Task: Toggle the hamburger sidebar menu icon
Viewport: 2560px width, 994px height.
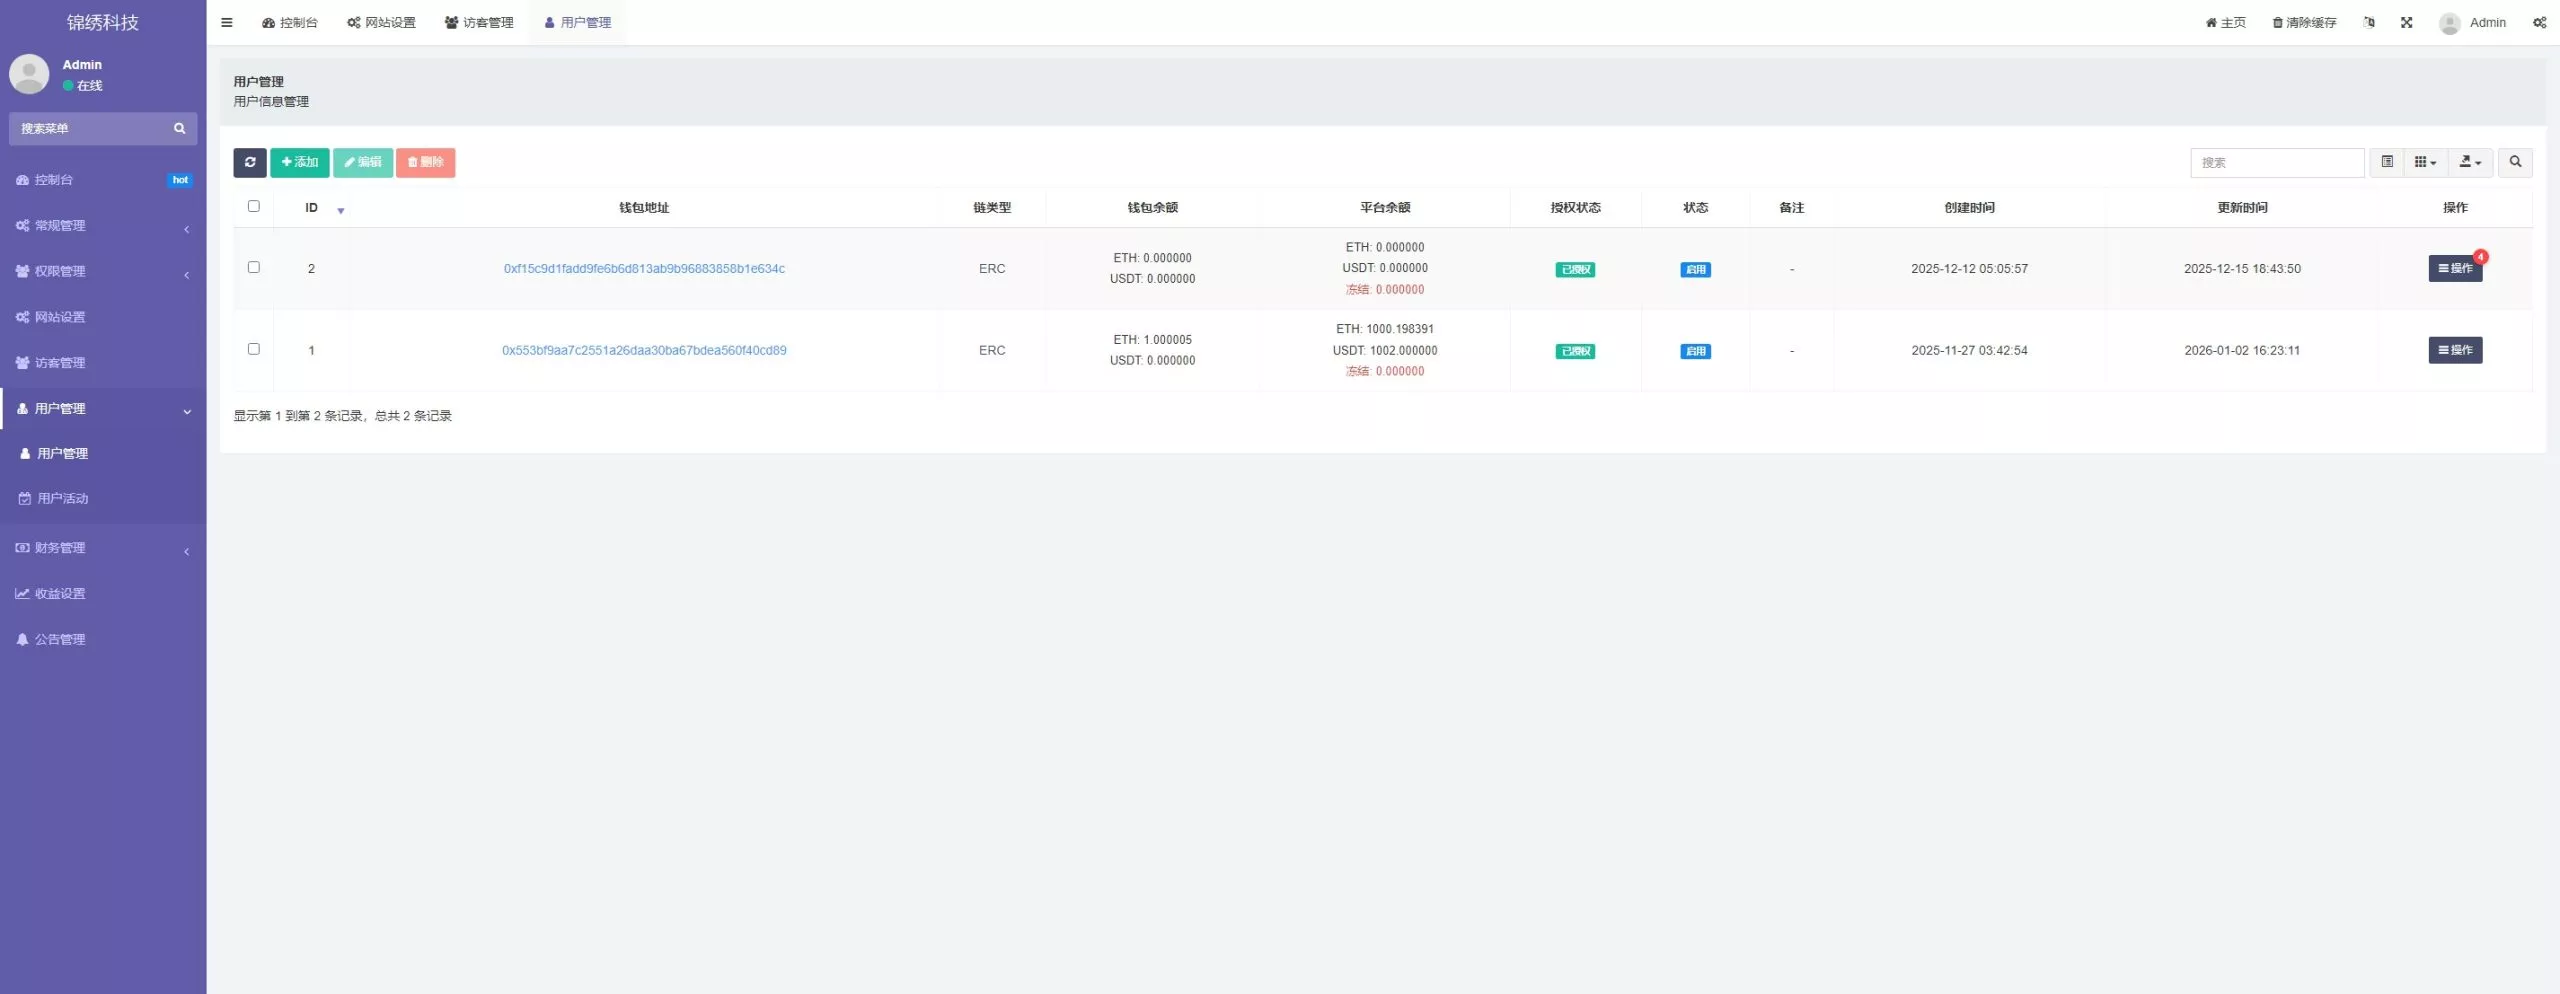Action: point(227,22)
